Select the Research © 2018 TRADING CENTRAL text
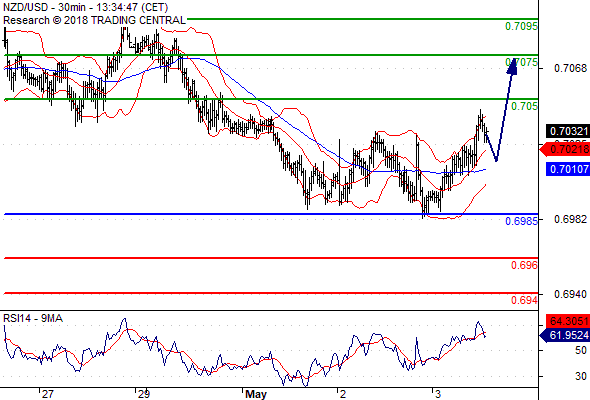This screenshot has width=590, height=400. pyautogui.click(x=94, y=20)
